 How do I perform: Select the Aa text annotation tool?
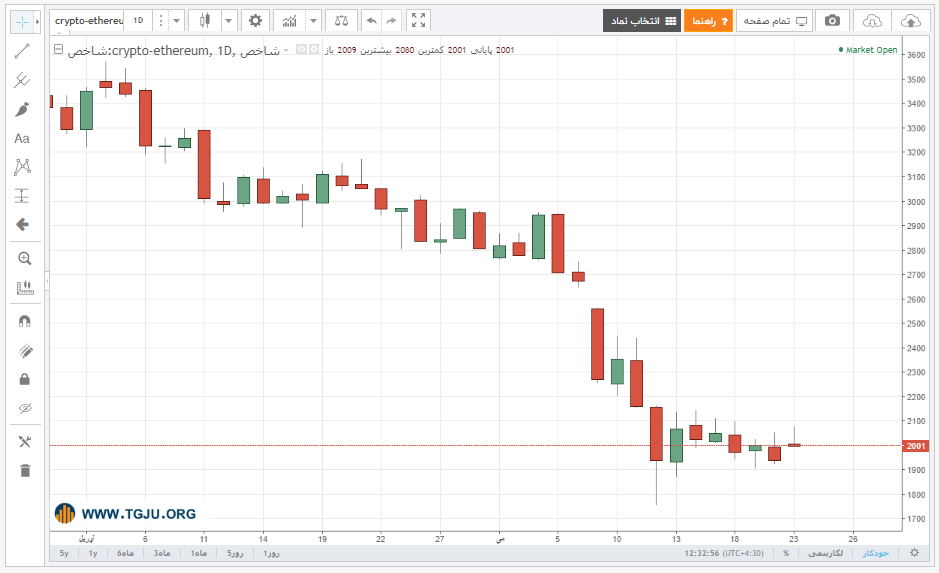point(22,138)
